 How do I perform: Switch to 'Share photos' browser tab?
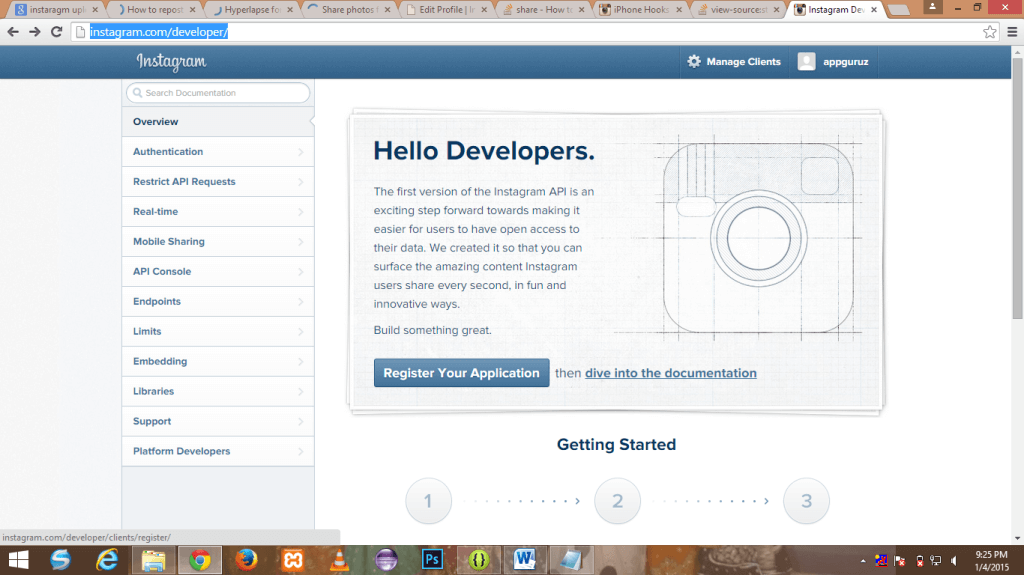coord(349,10)
